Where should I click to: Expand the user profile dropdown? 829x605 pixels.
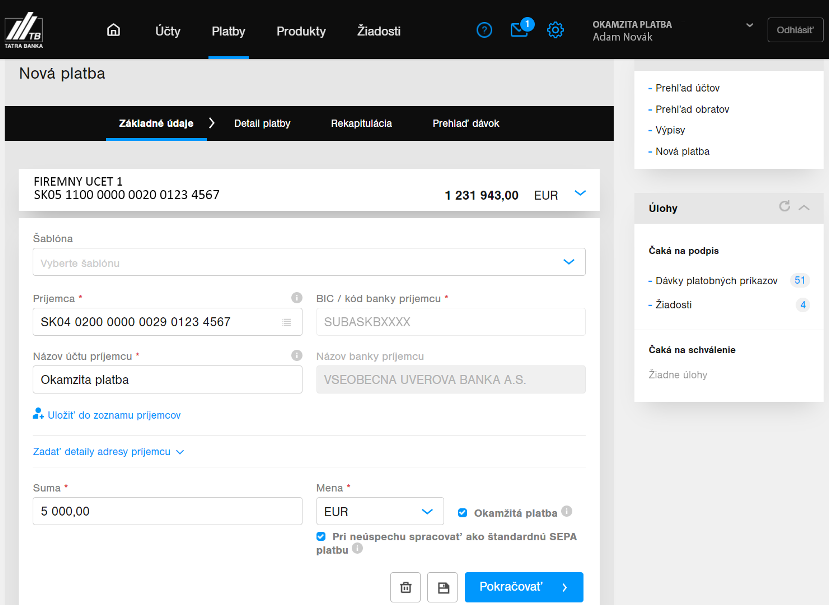tap(749, 25)
